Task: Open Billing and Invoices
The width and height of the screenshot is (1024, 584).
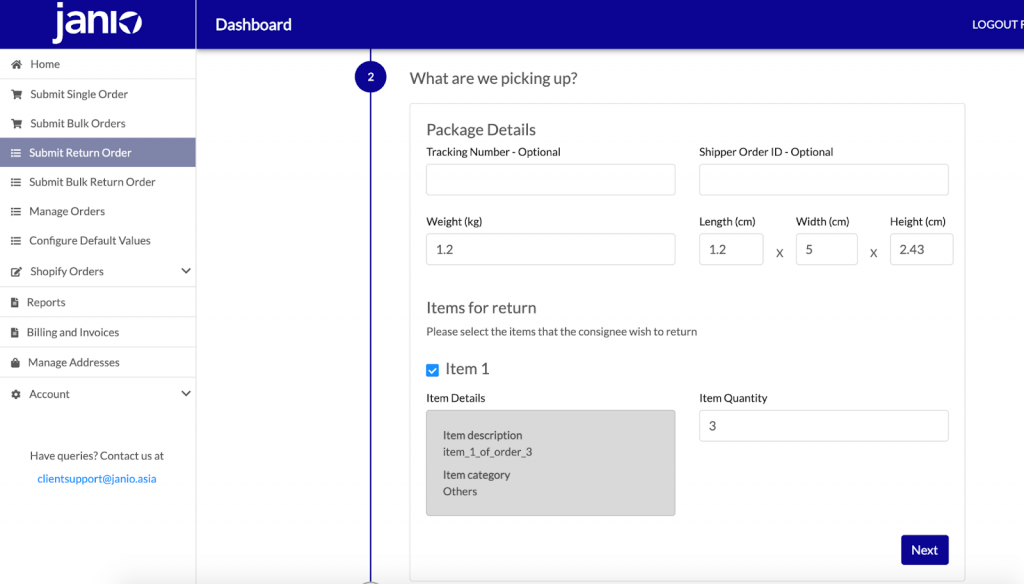Action: click(x=98, y=332)
